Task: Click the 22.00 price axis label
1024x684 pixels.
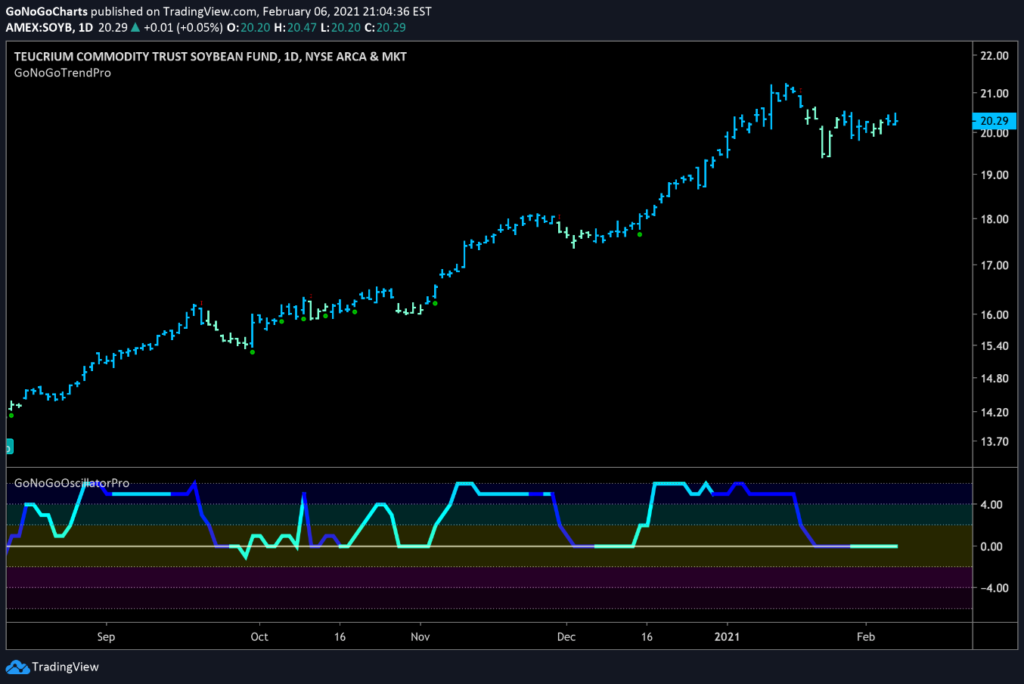Action: [994, 56]
